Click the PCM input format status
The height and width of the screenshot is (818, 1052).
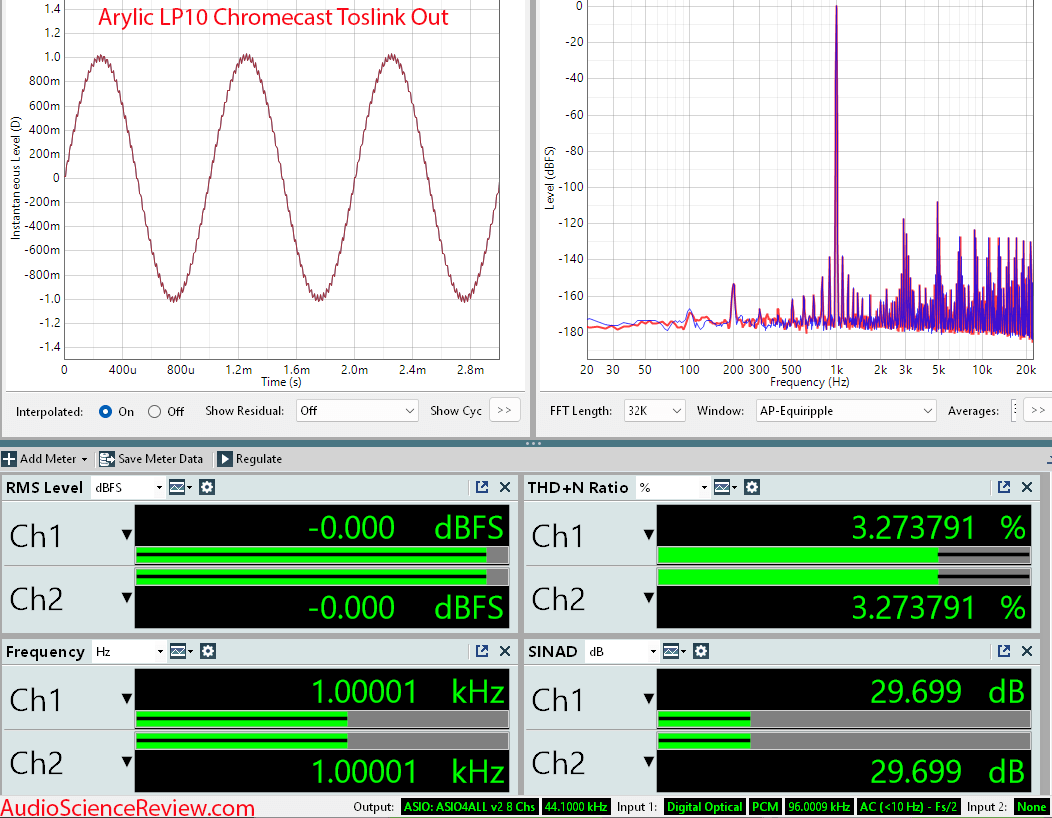point(765,807)
